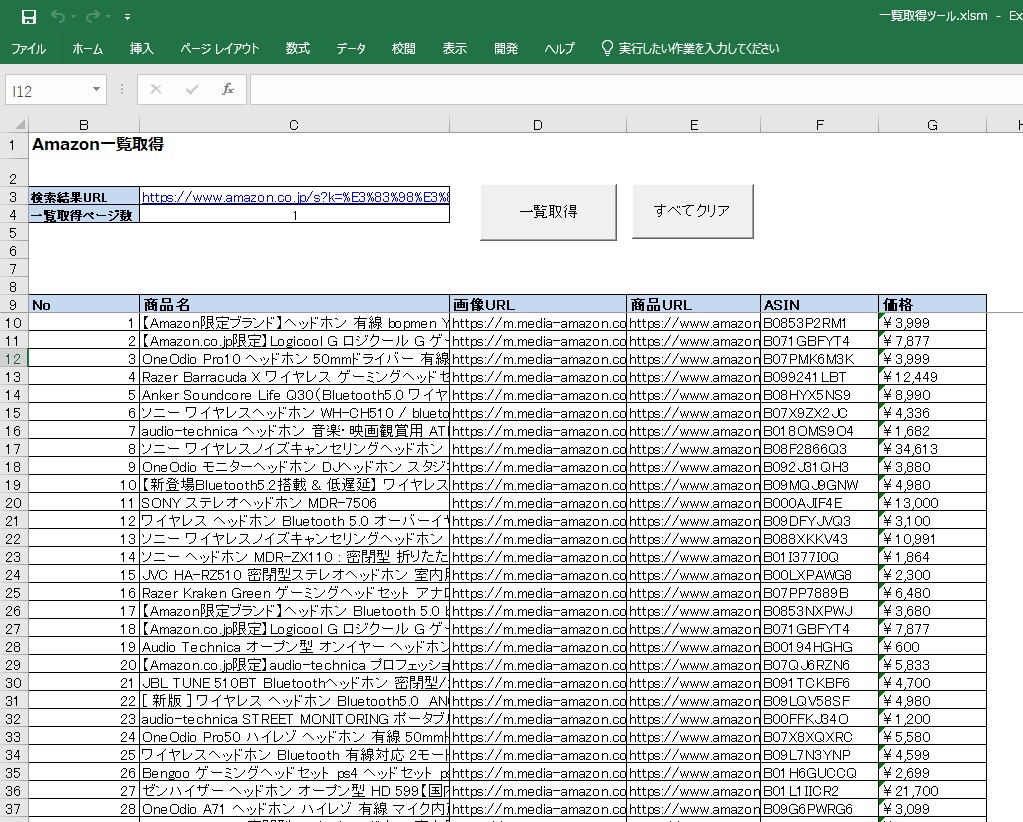Viewport: 1023px width, 822px height.
Task: Switch to the ホーム ribbon tab
Action: tap(87, 48)
